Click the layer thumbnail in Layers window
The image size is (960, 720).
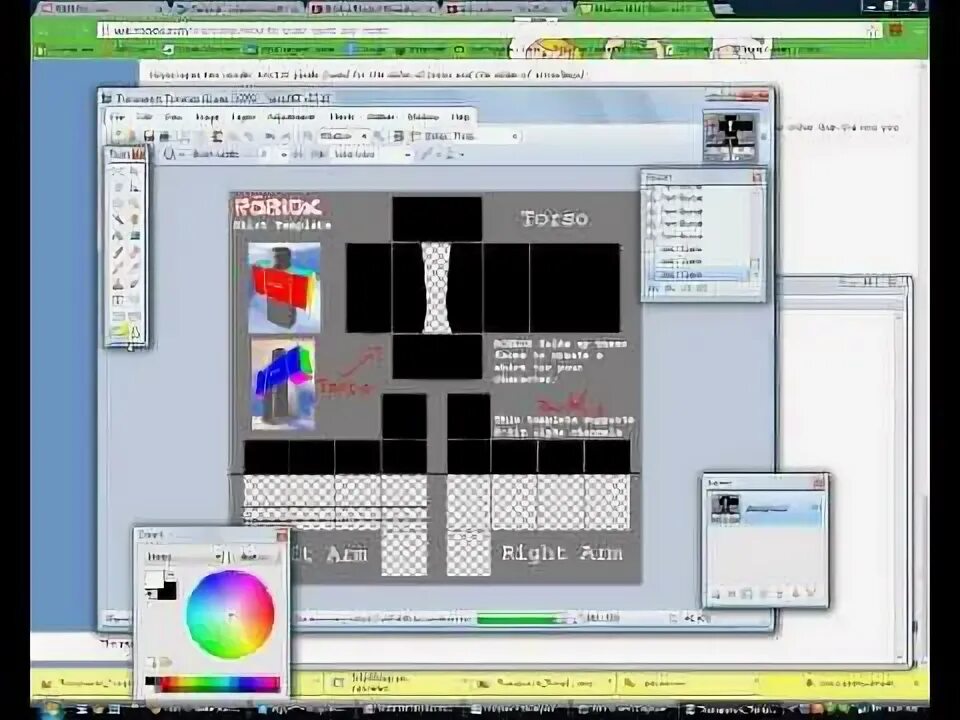(x=726, y=508)
